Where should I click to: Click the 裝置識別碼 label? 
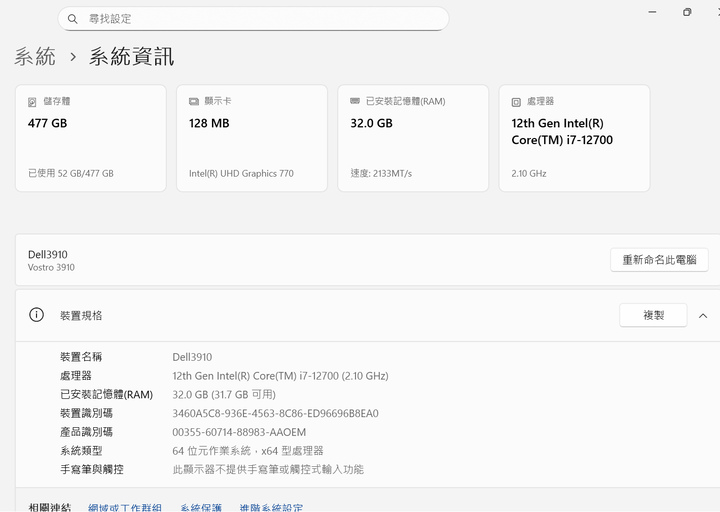(x=86, y=413)
